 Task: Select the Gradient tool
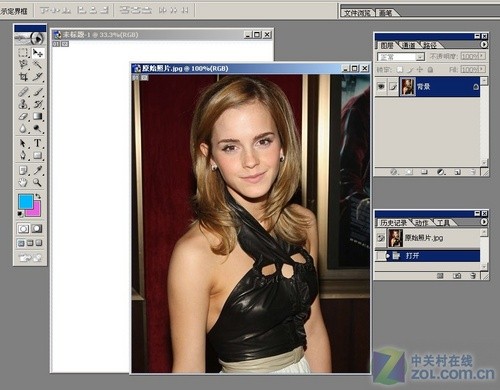click(x=37, y=116)
